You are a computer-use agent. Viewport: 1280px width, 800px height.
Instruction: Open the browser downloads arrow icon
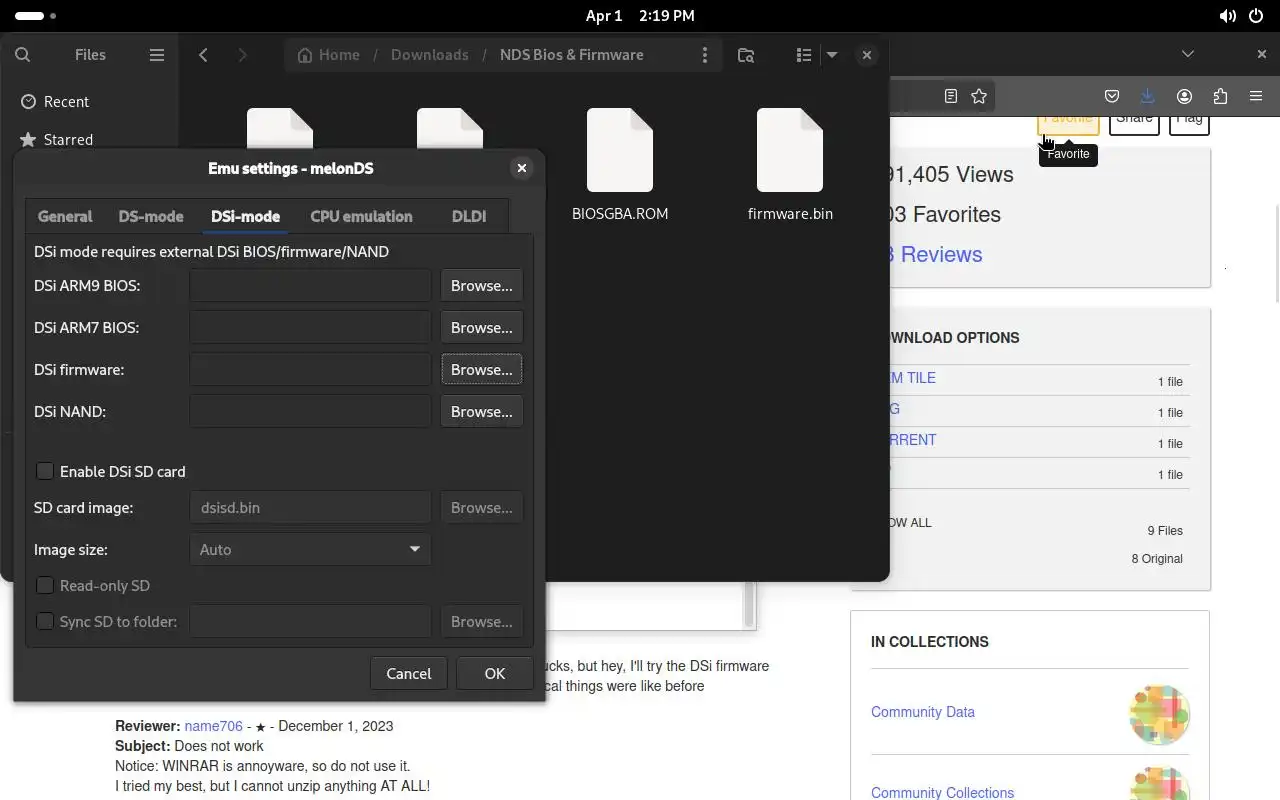pyautogui.click(x=1148, y=96)
